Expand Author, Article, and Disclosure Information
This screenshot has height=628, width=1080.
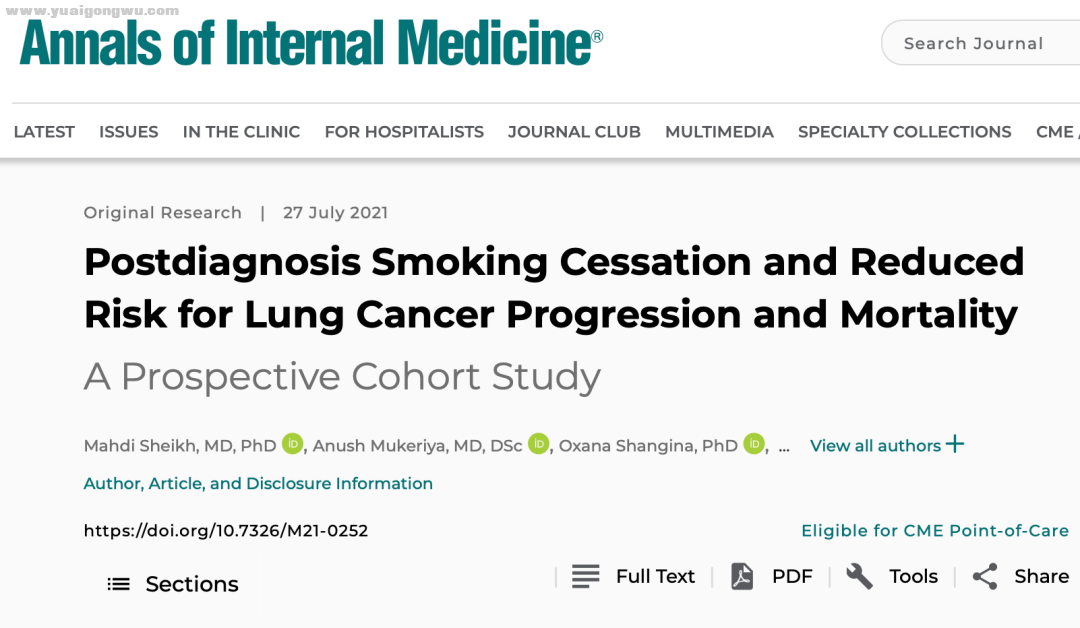(x=258, y=483)
